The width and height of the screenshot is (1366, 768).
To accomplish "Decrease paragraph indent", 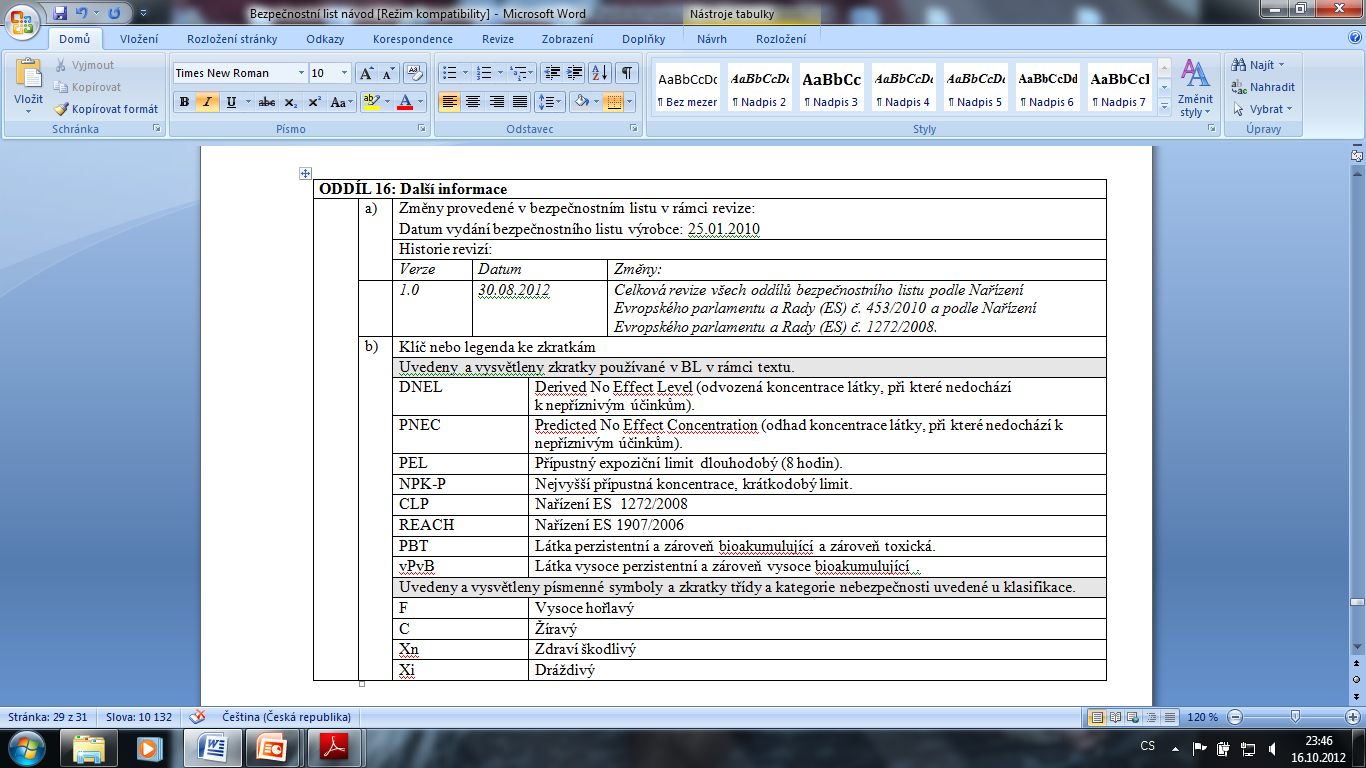I will (x=551, y=73).
